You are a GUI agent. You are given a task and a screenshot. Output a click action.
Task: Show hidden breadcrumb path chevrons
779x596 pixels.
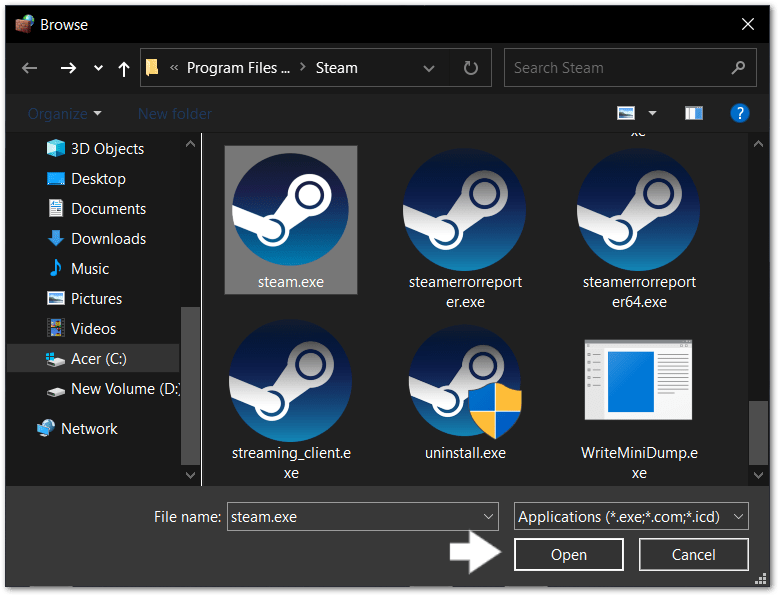174,68
